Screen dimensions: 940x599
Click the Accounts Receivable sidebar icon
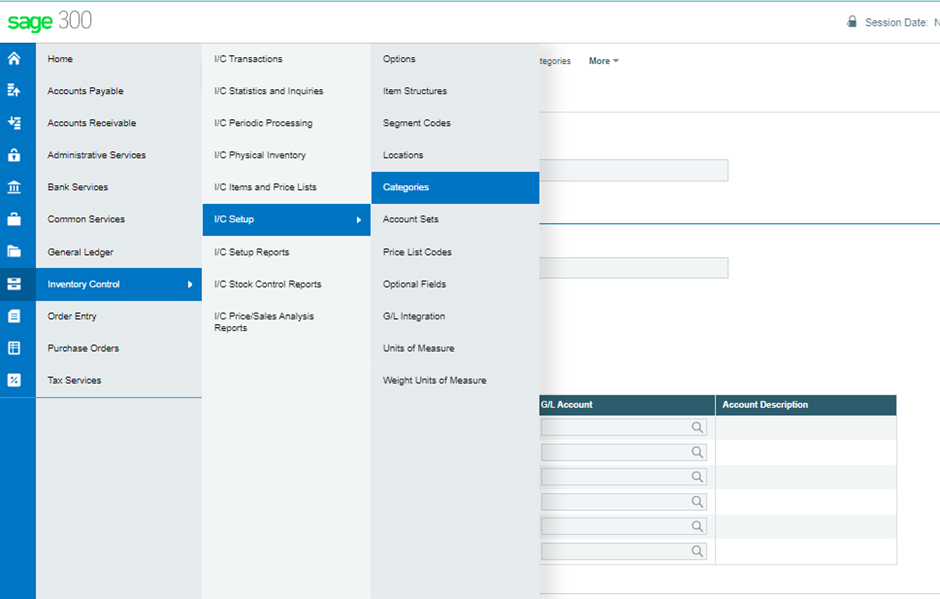[x=14, y=123]
